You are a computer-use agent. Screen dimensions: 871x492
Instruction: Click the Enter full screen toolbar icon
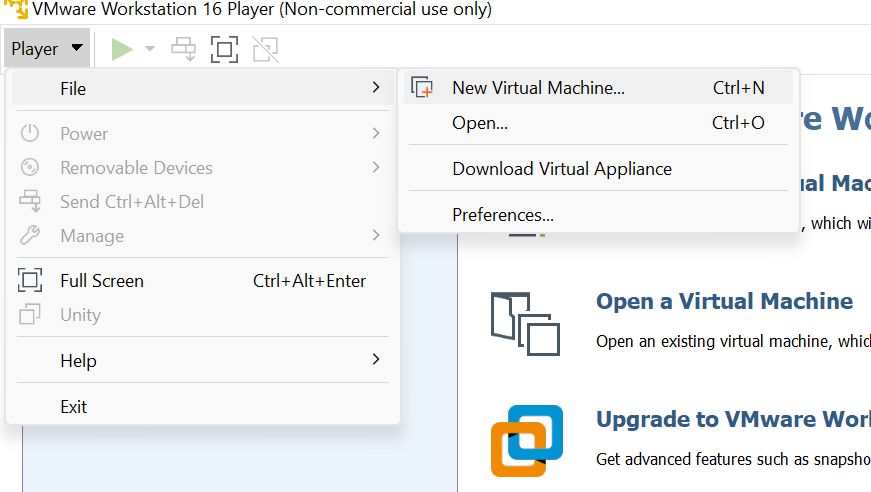(224, 49)
